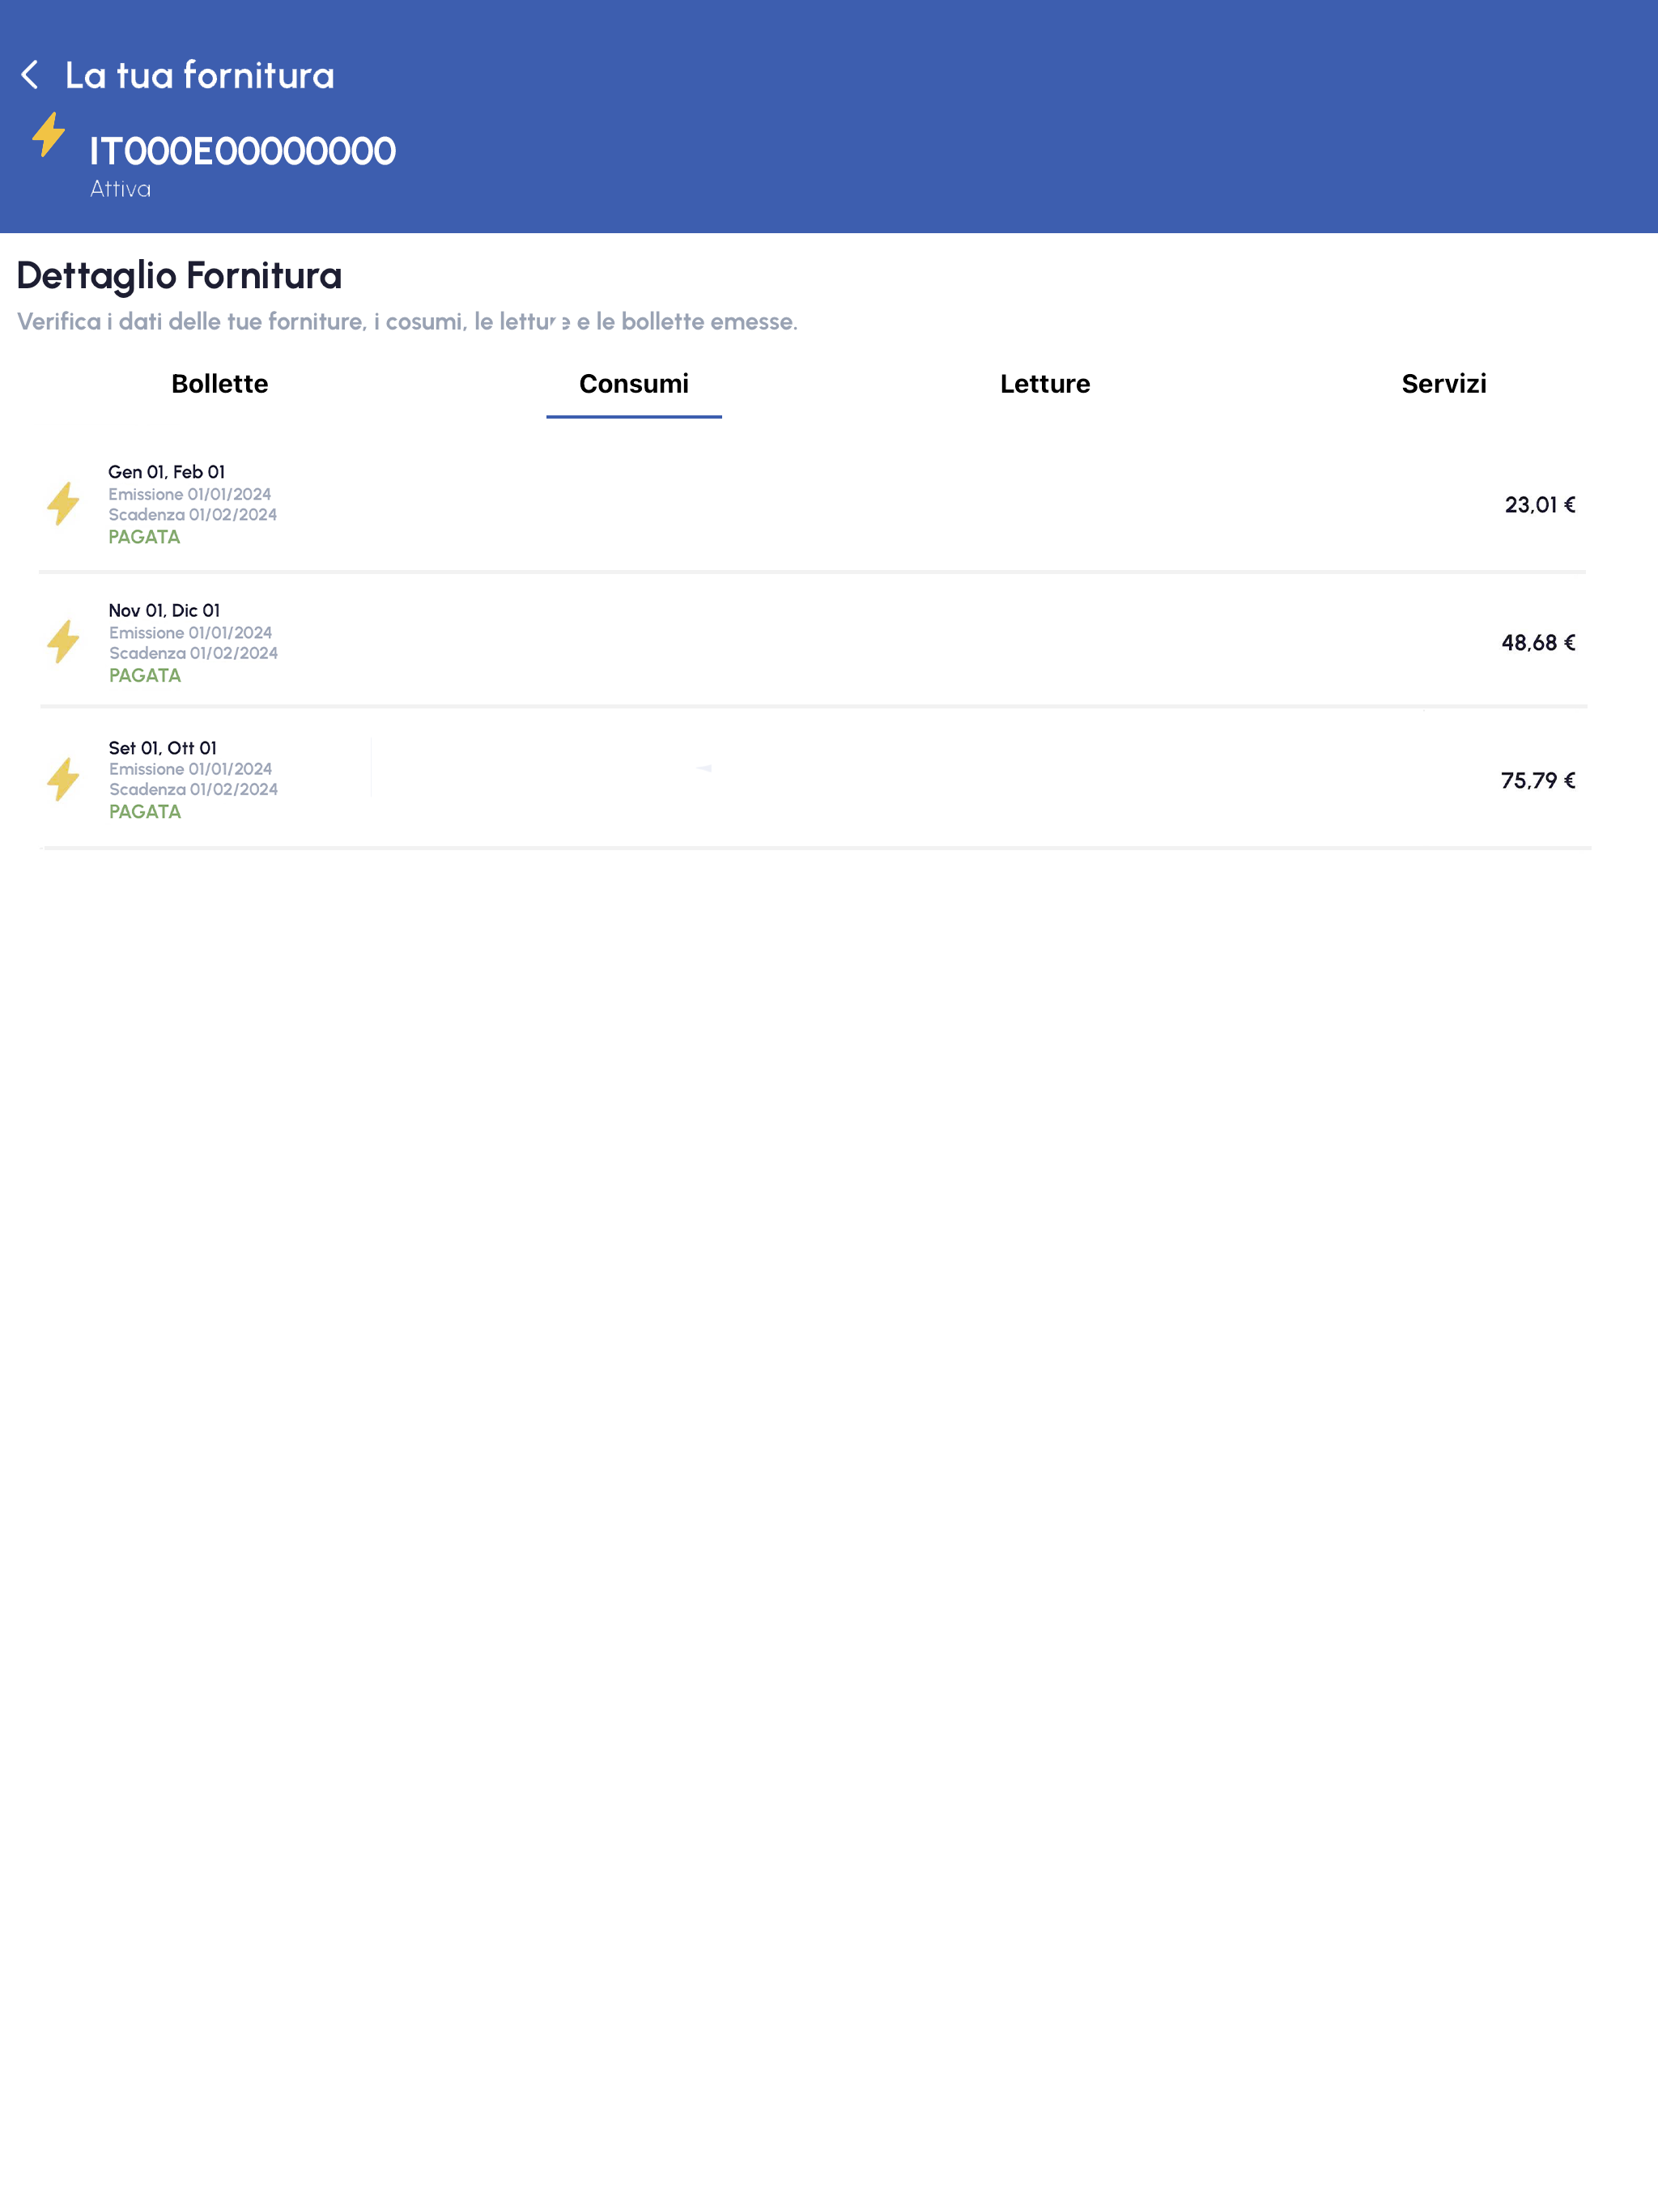
Task: Tap the lightning icon on Nov 01, Dic 01 row
Action: click(x=63, y=641)
